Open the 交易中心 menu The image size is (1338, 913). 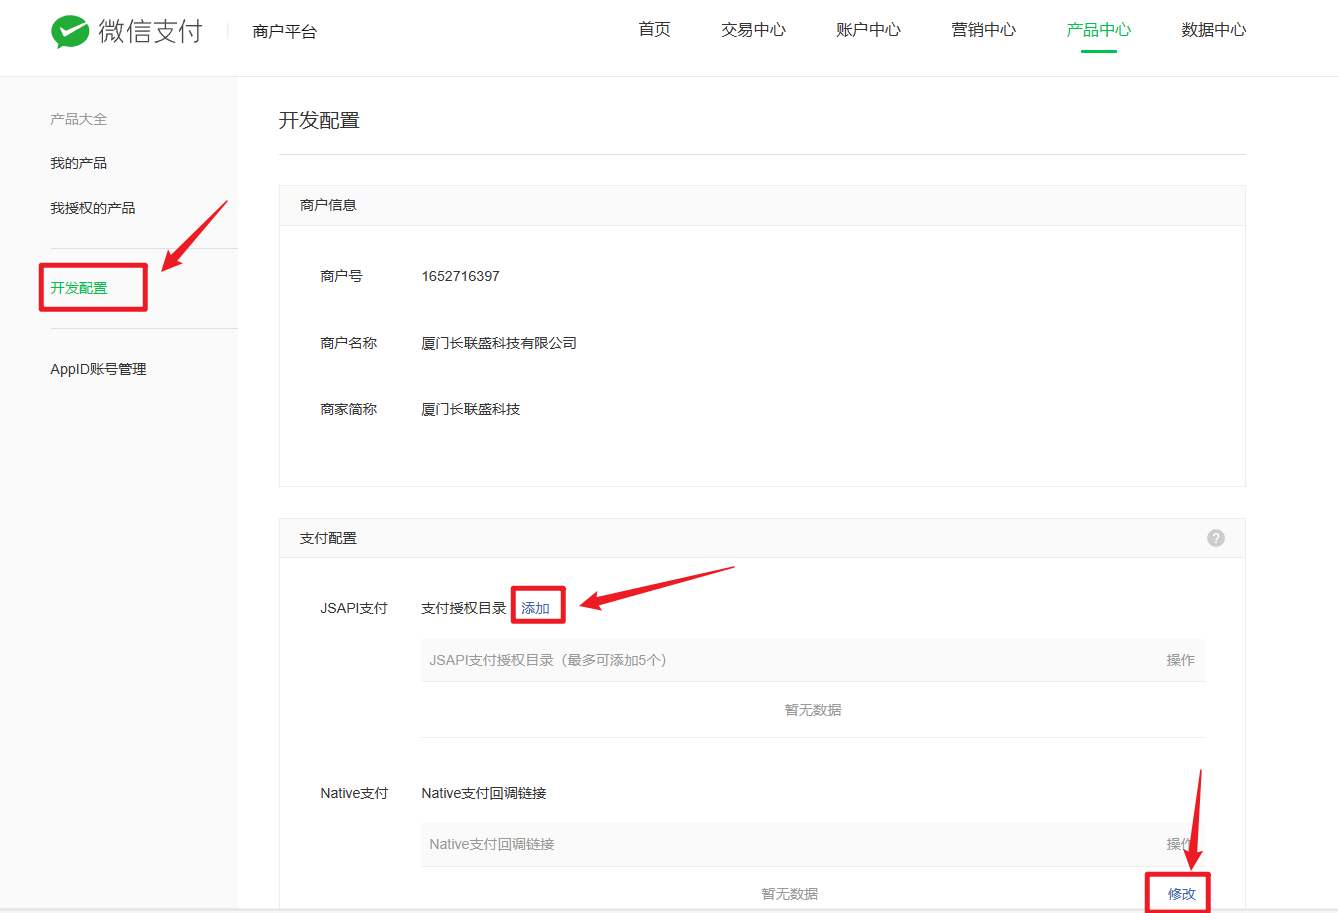point(753,30)
